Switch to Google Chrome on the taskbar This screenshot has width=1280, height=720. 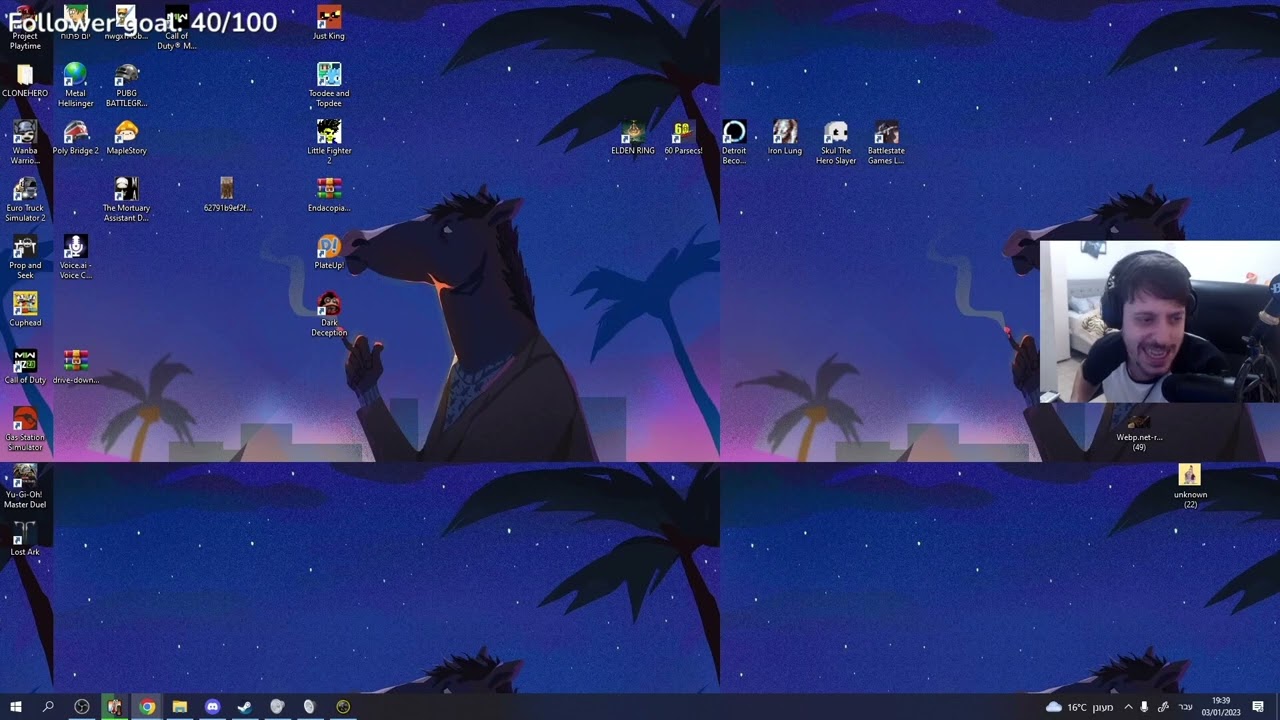[147, 707]
